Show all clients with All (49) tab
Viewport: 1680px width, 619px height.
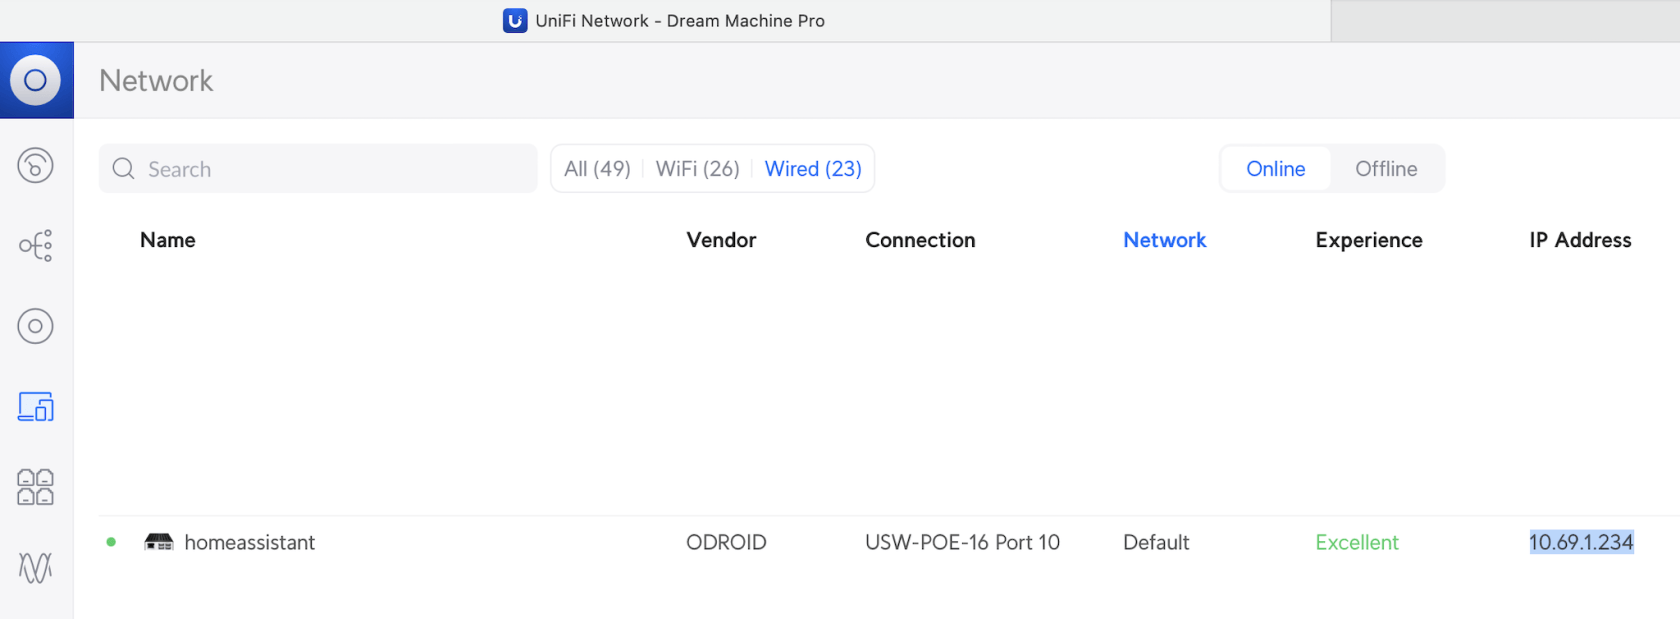597,169
